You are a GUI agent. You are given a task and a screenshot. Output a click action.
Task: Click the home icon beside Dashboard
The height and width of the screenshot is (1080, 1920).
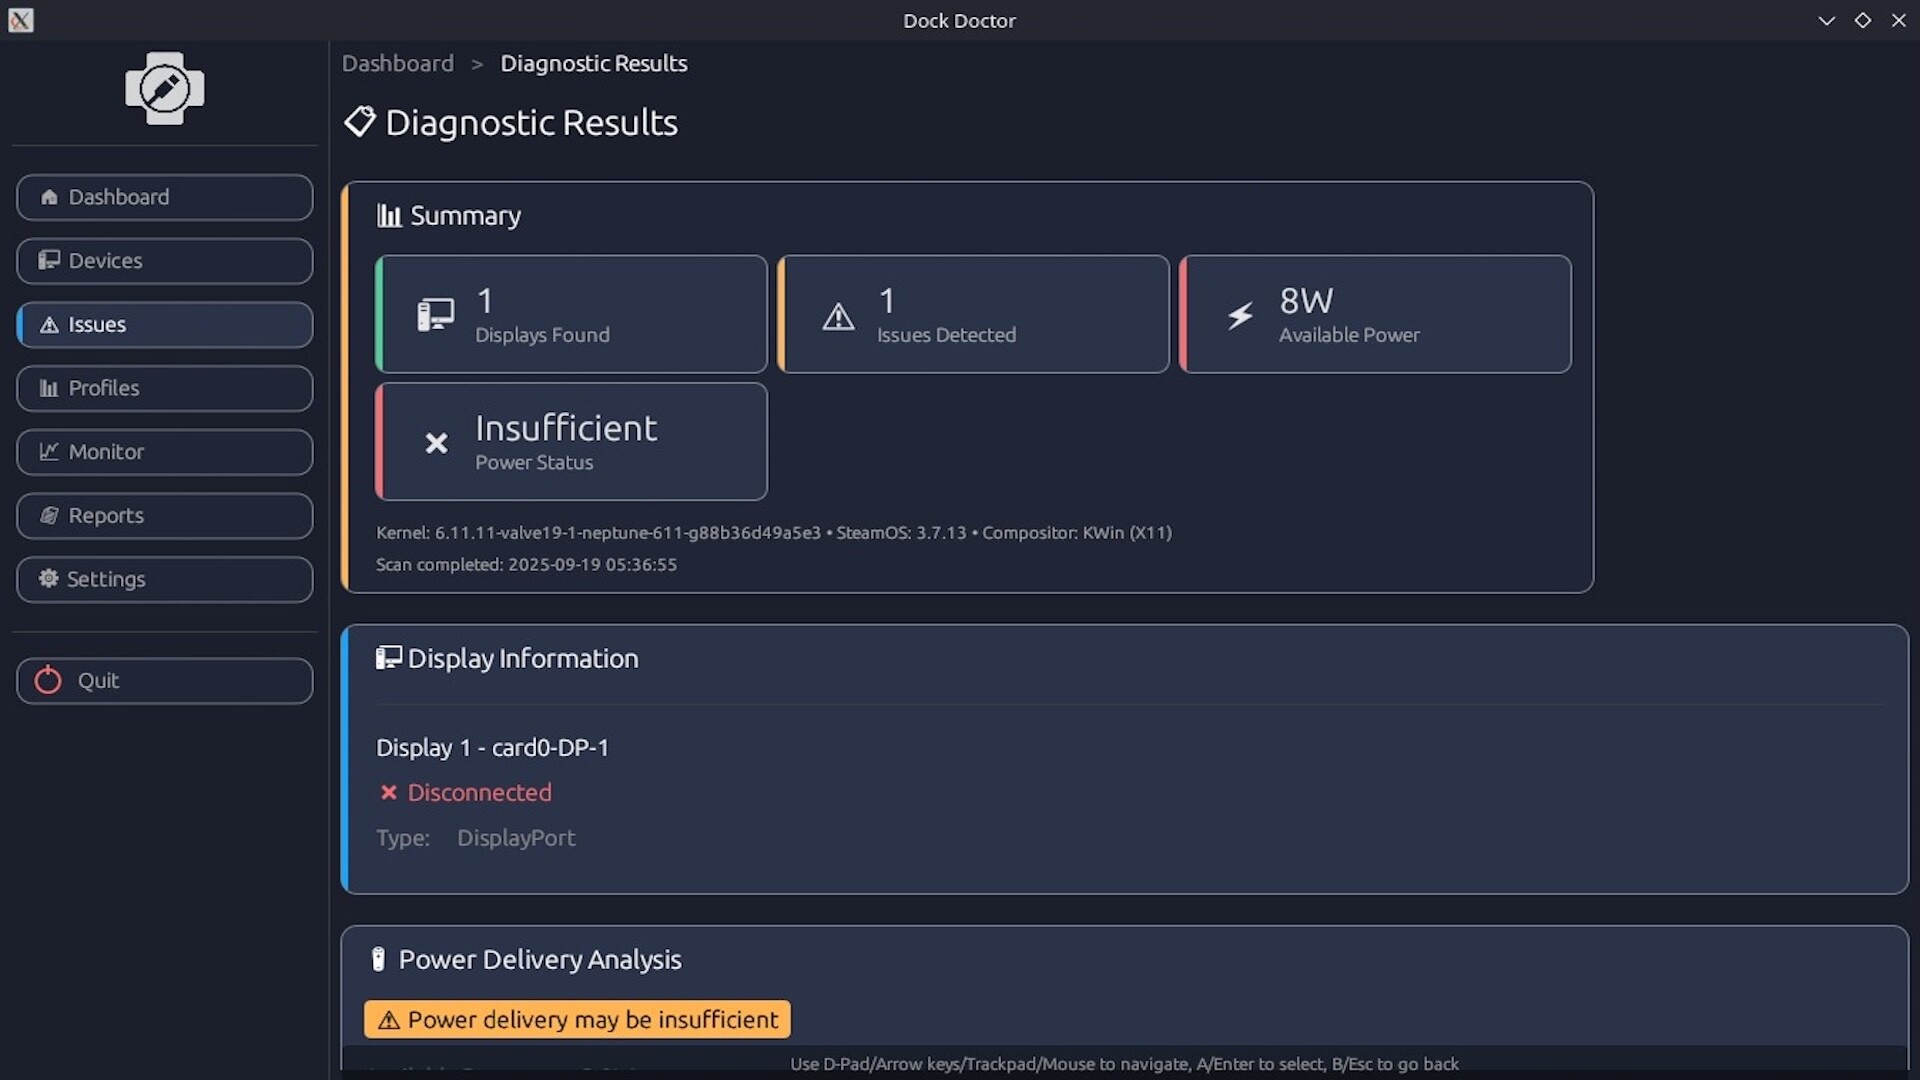(x=49, y=197)
